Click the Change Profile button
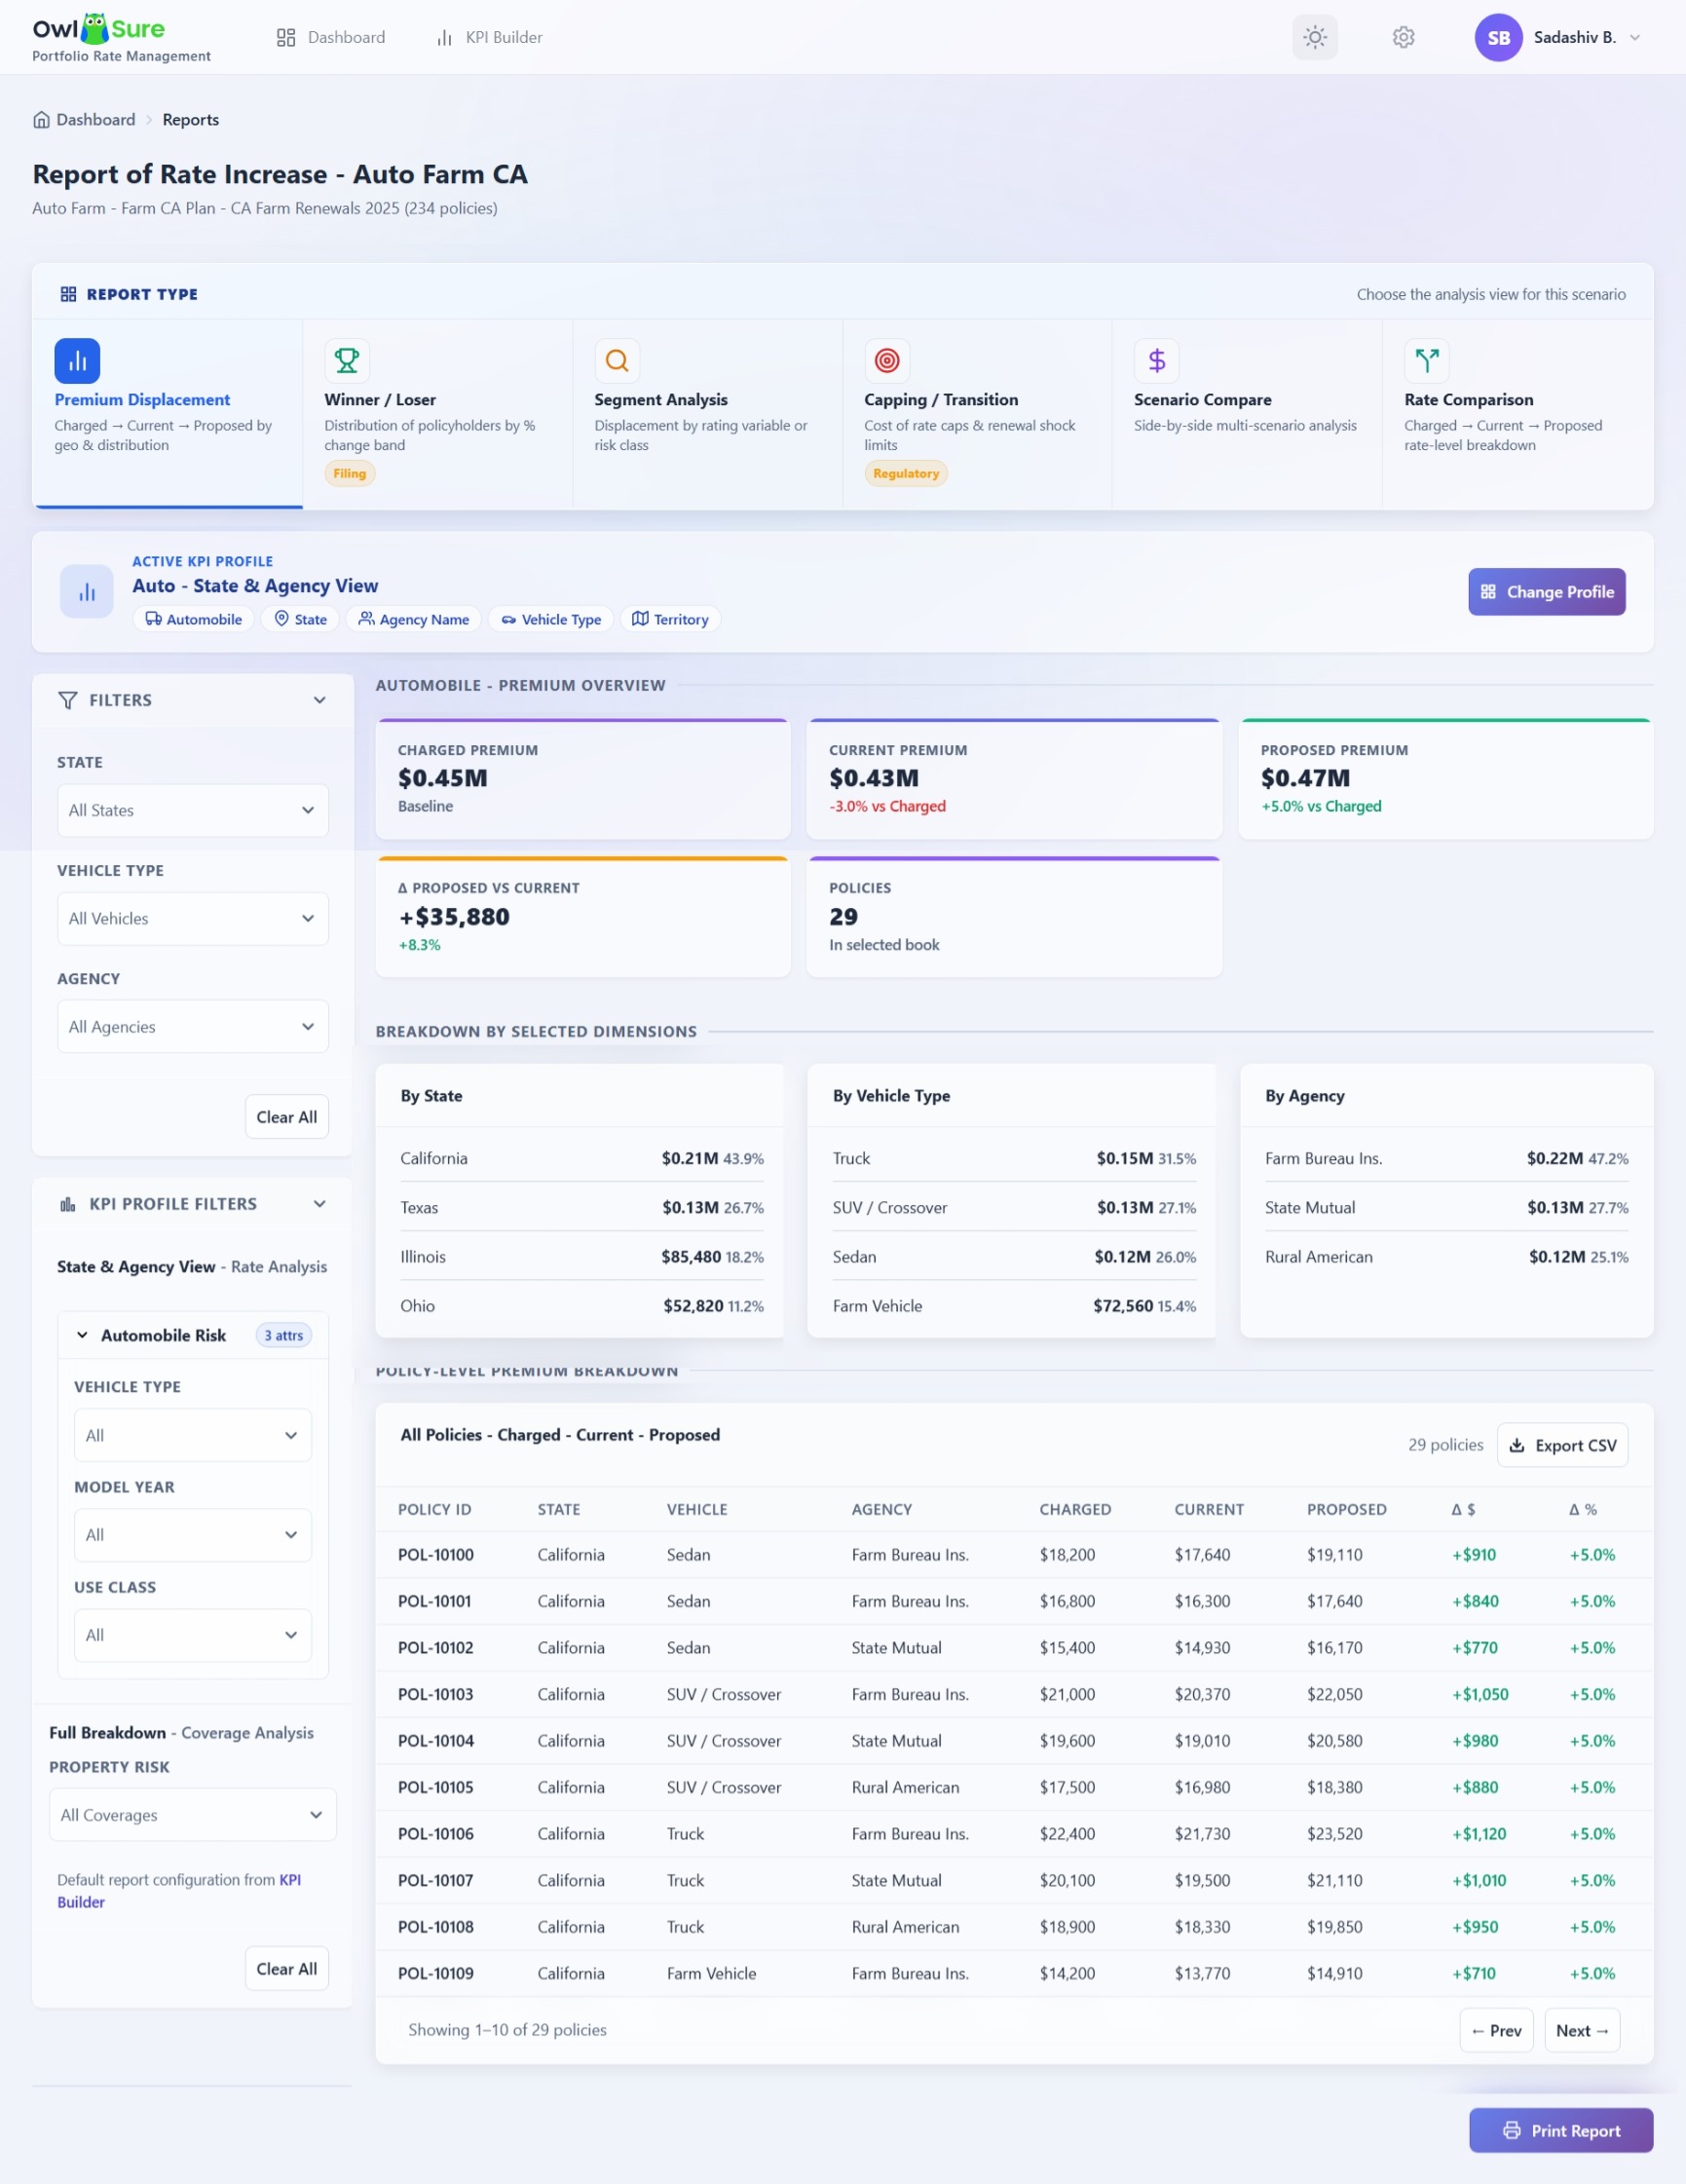 pyautogui.click(x=1547, y=592)
